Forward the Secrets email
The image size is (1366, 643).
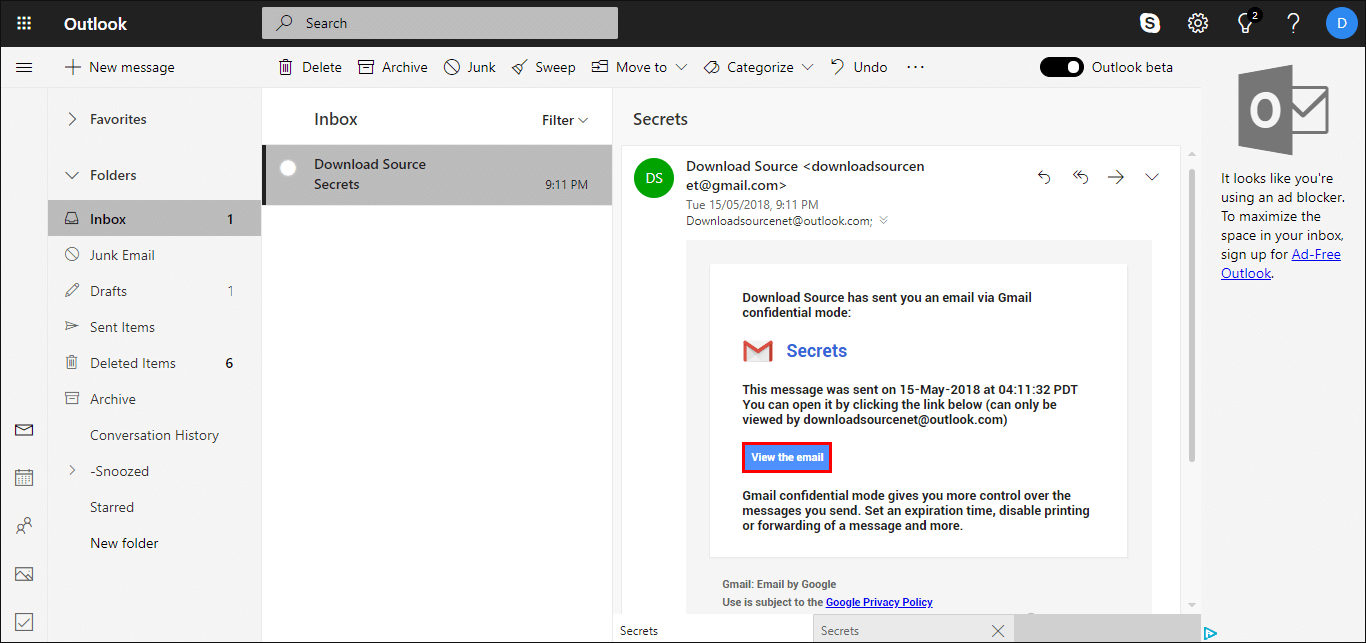(x=1116, y=177)
